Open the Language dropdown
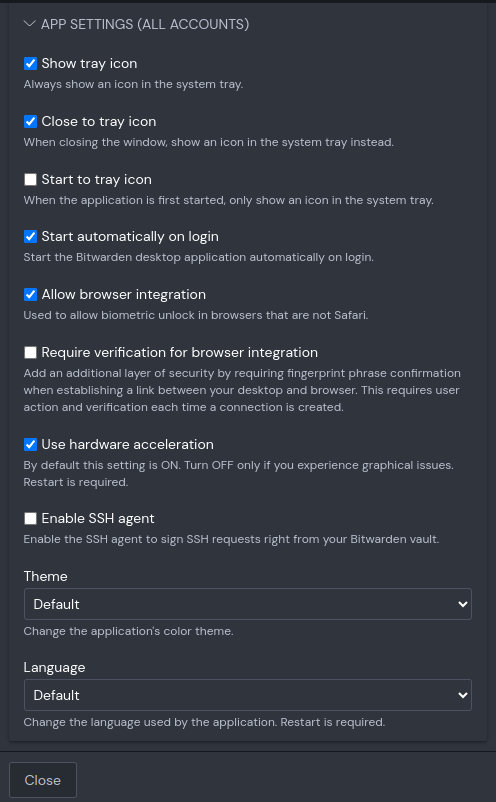This screenshot has width=496, height=802. tap(247, 695)
